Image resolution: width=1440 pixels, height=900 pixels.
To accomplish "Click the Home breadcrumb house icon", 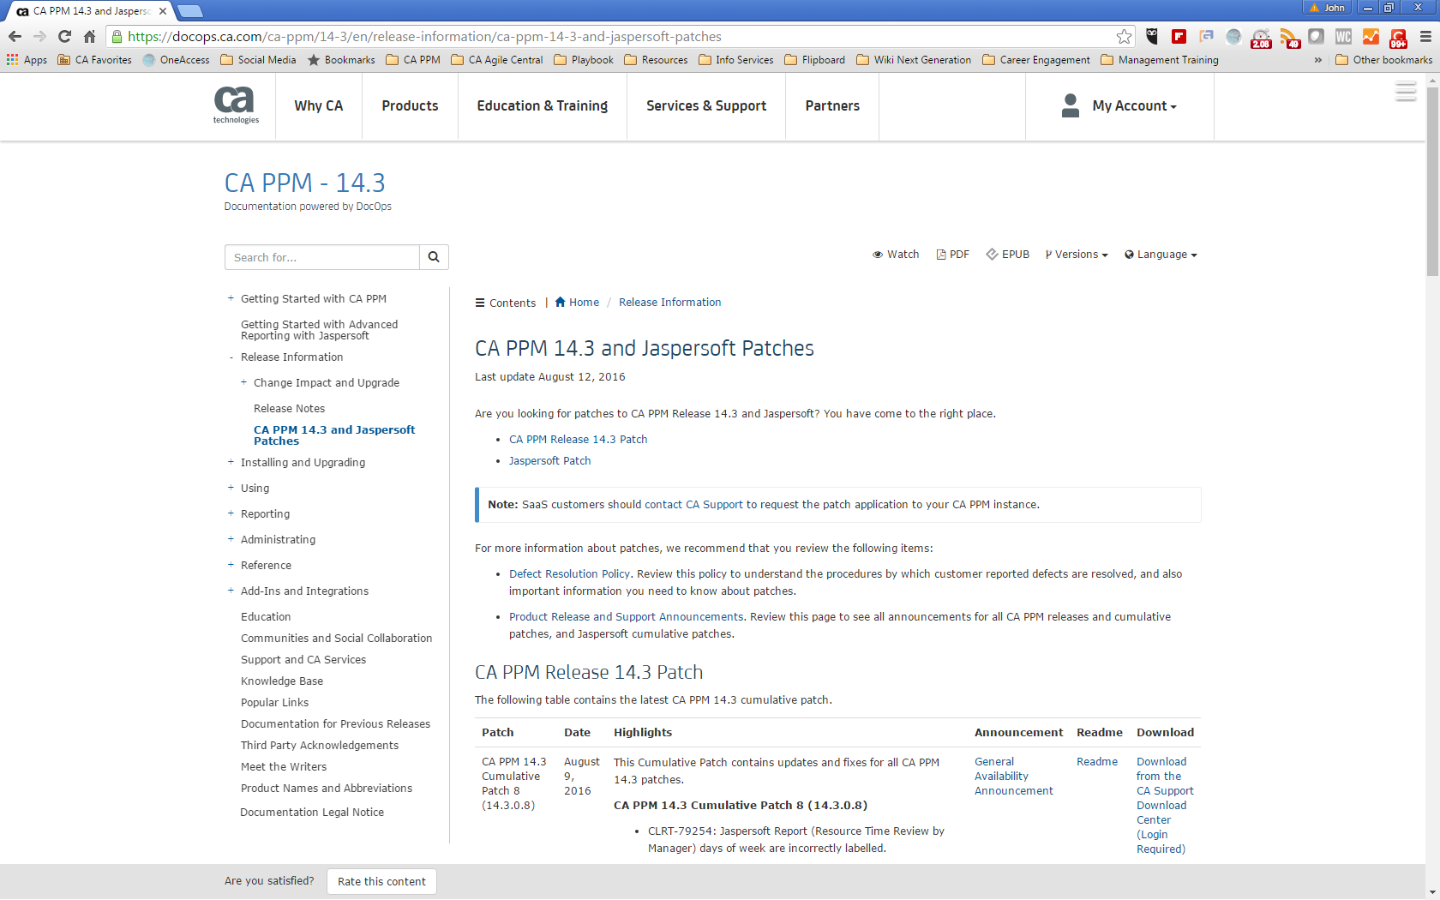I will (x=561, y=302).
